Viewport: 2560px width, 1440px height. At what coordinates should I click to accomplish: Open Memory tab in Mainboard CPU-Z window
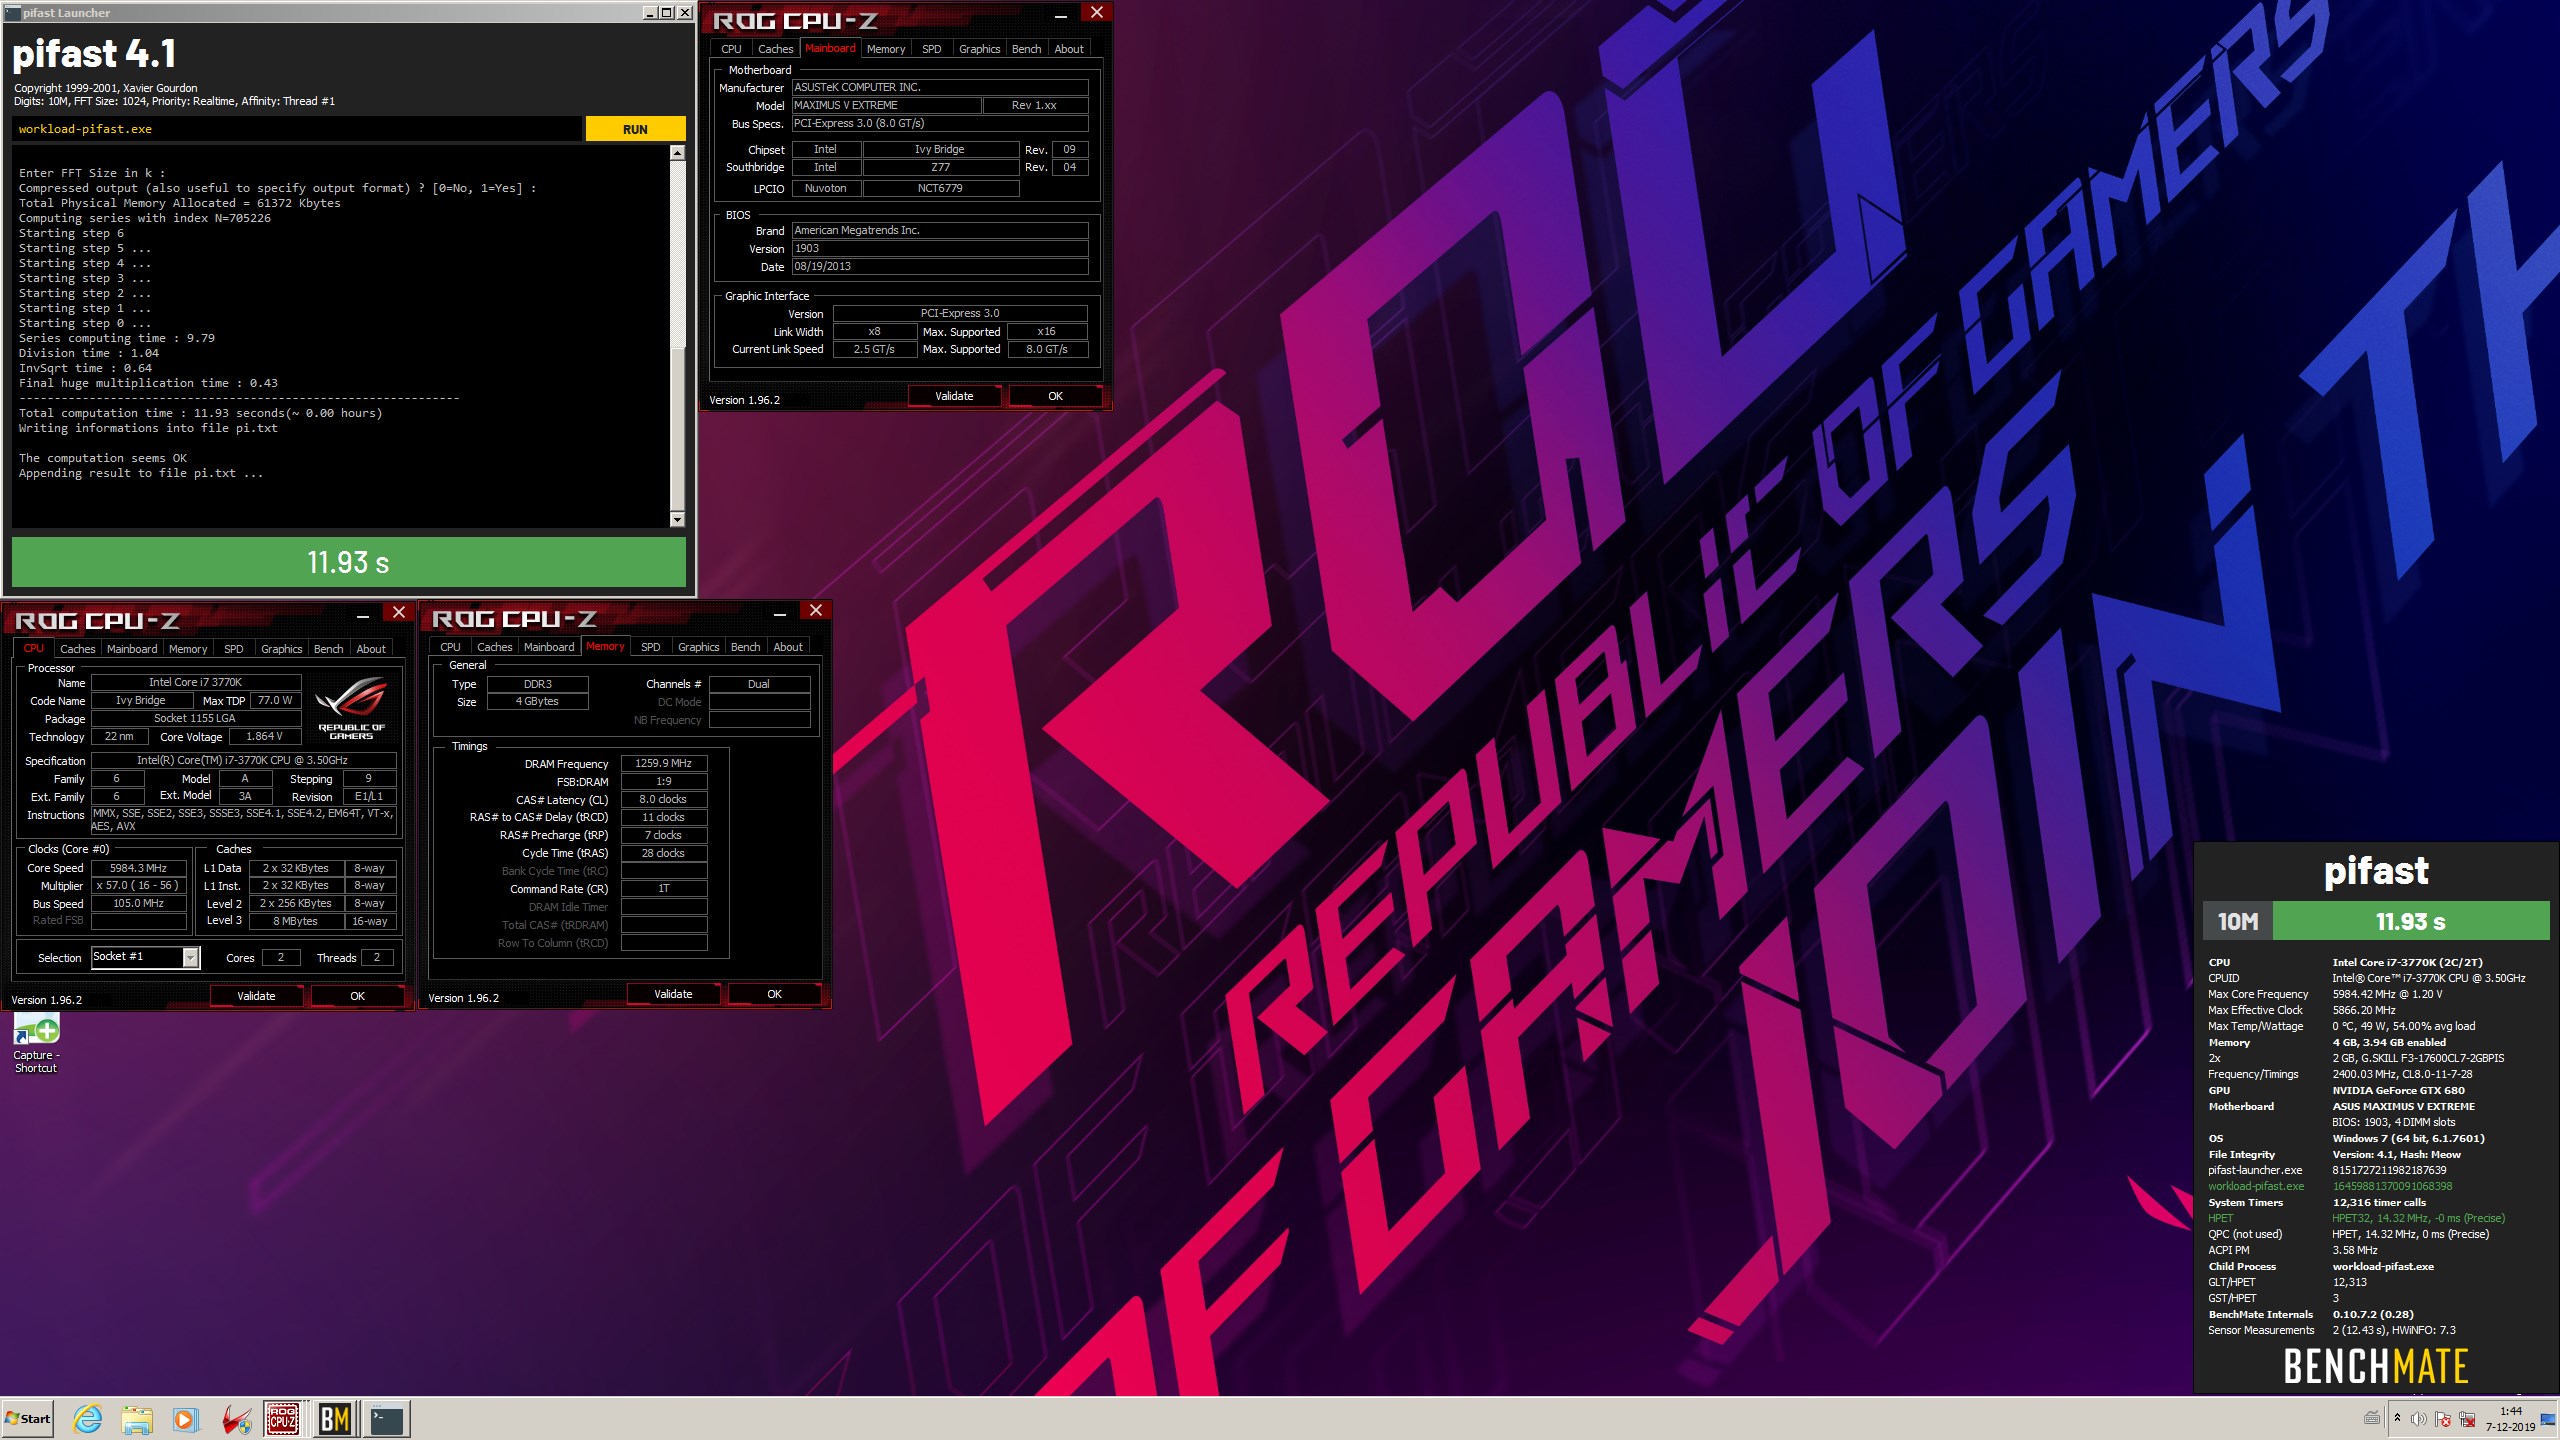click(886, 48)
